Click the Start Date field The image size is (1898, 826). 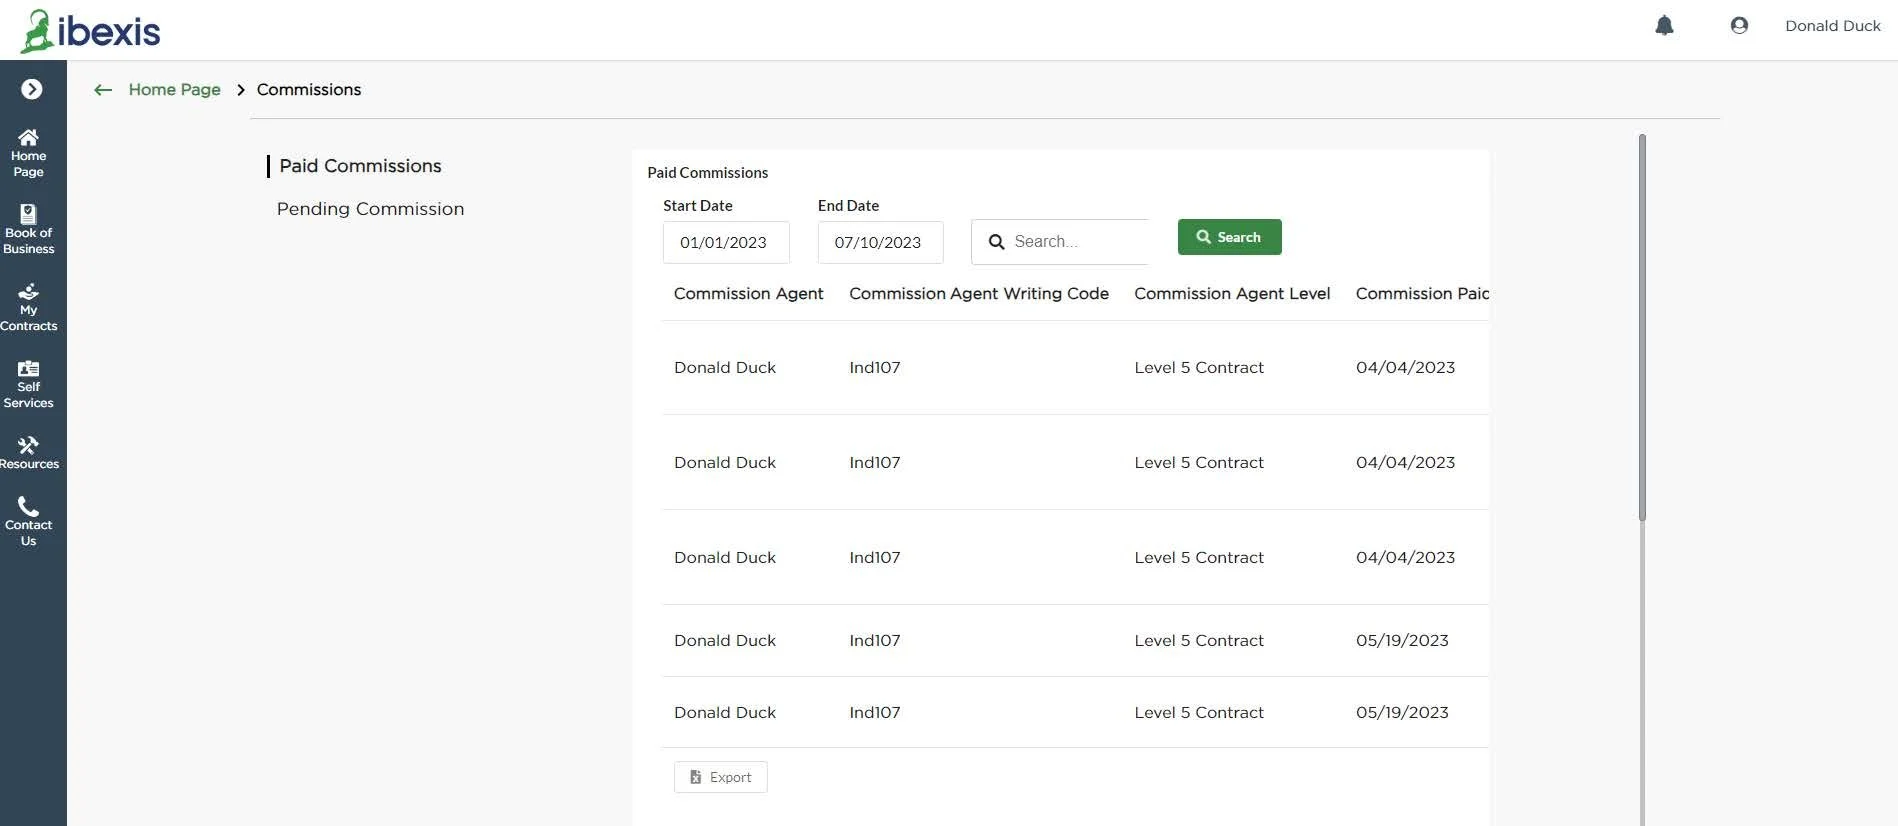coord(726,242)
